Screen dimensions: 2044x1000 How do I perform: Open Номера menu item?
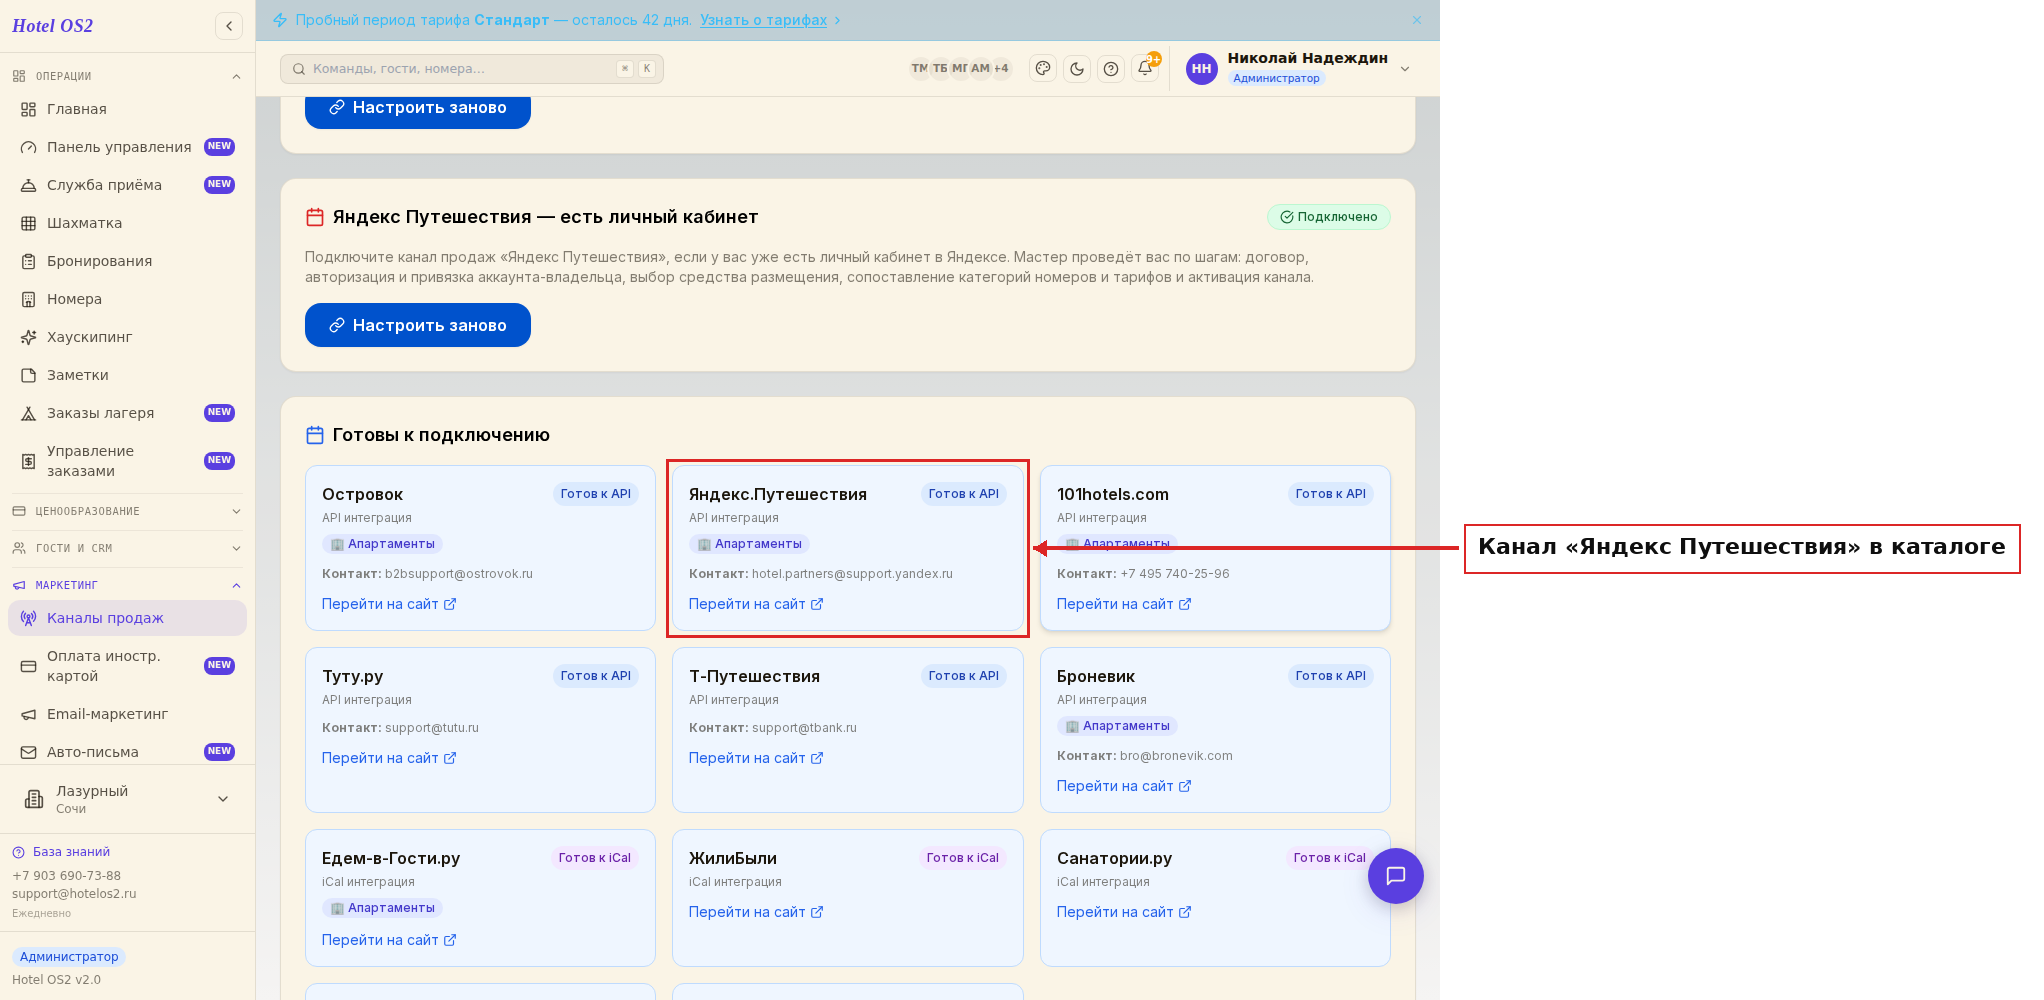[x=127, y=299]
